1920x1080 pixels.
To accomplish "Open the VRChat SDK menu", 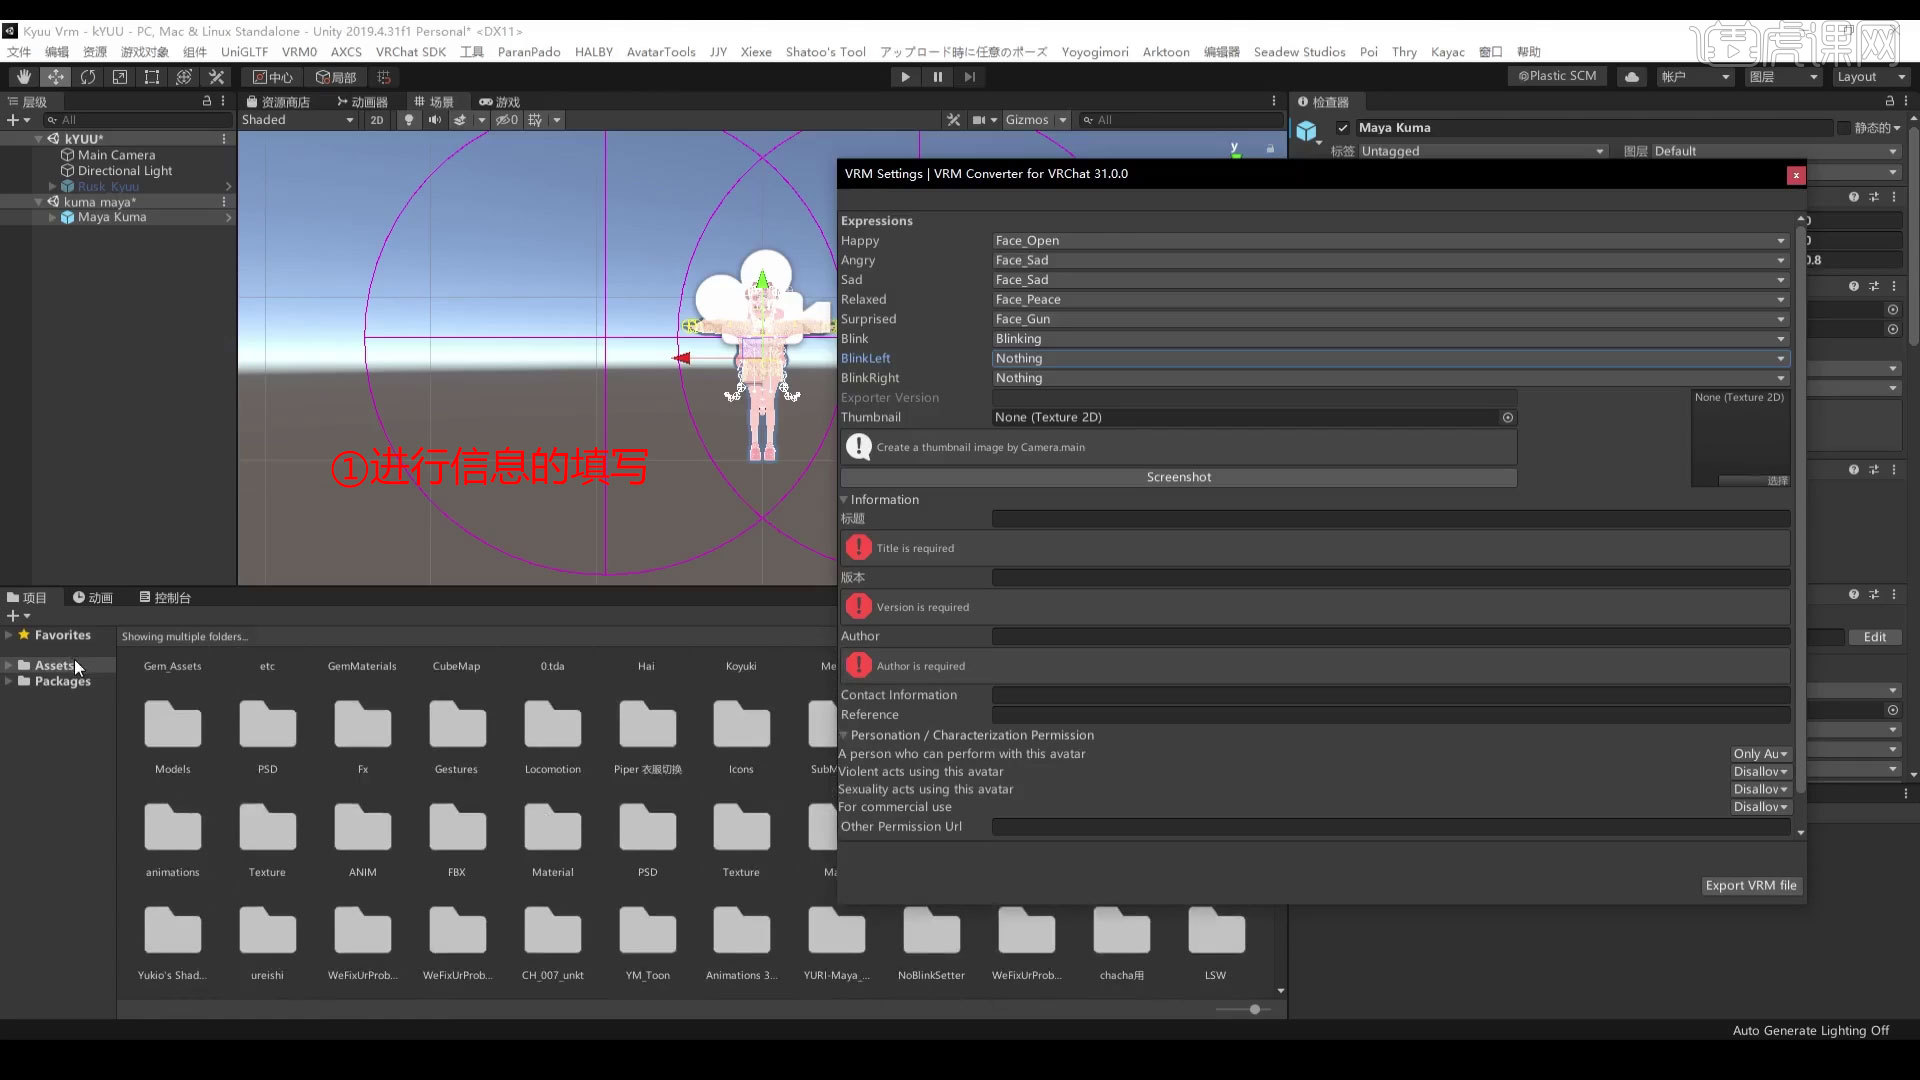I will 411,52.
